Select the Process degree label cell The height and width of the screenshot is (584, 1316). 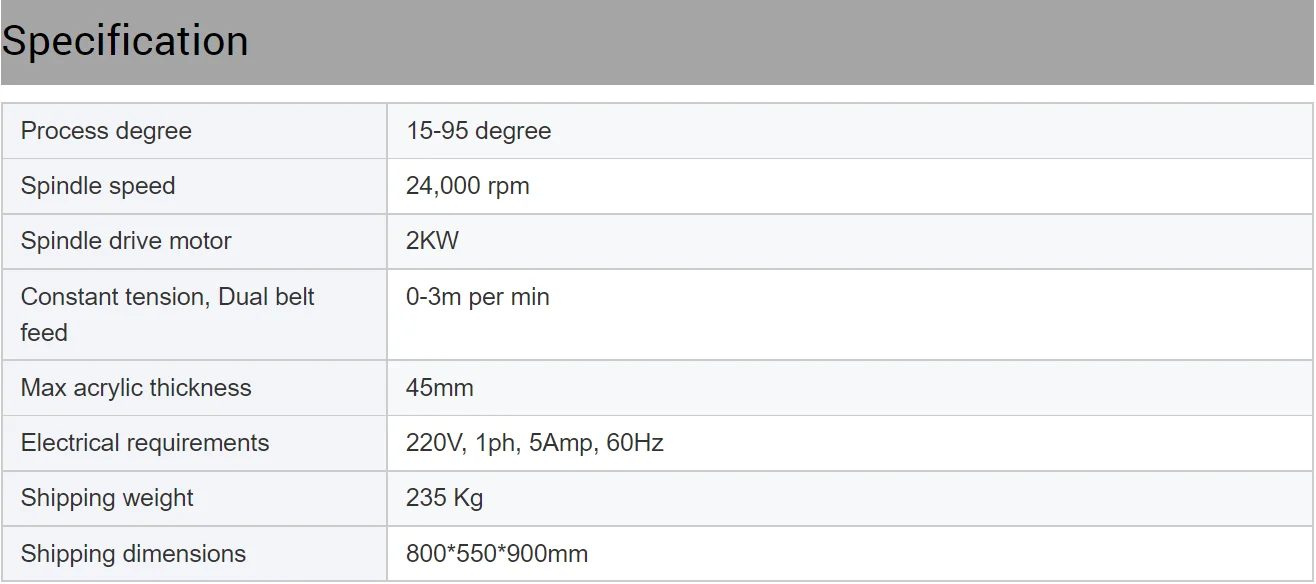pos(106,131)
